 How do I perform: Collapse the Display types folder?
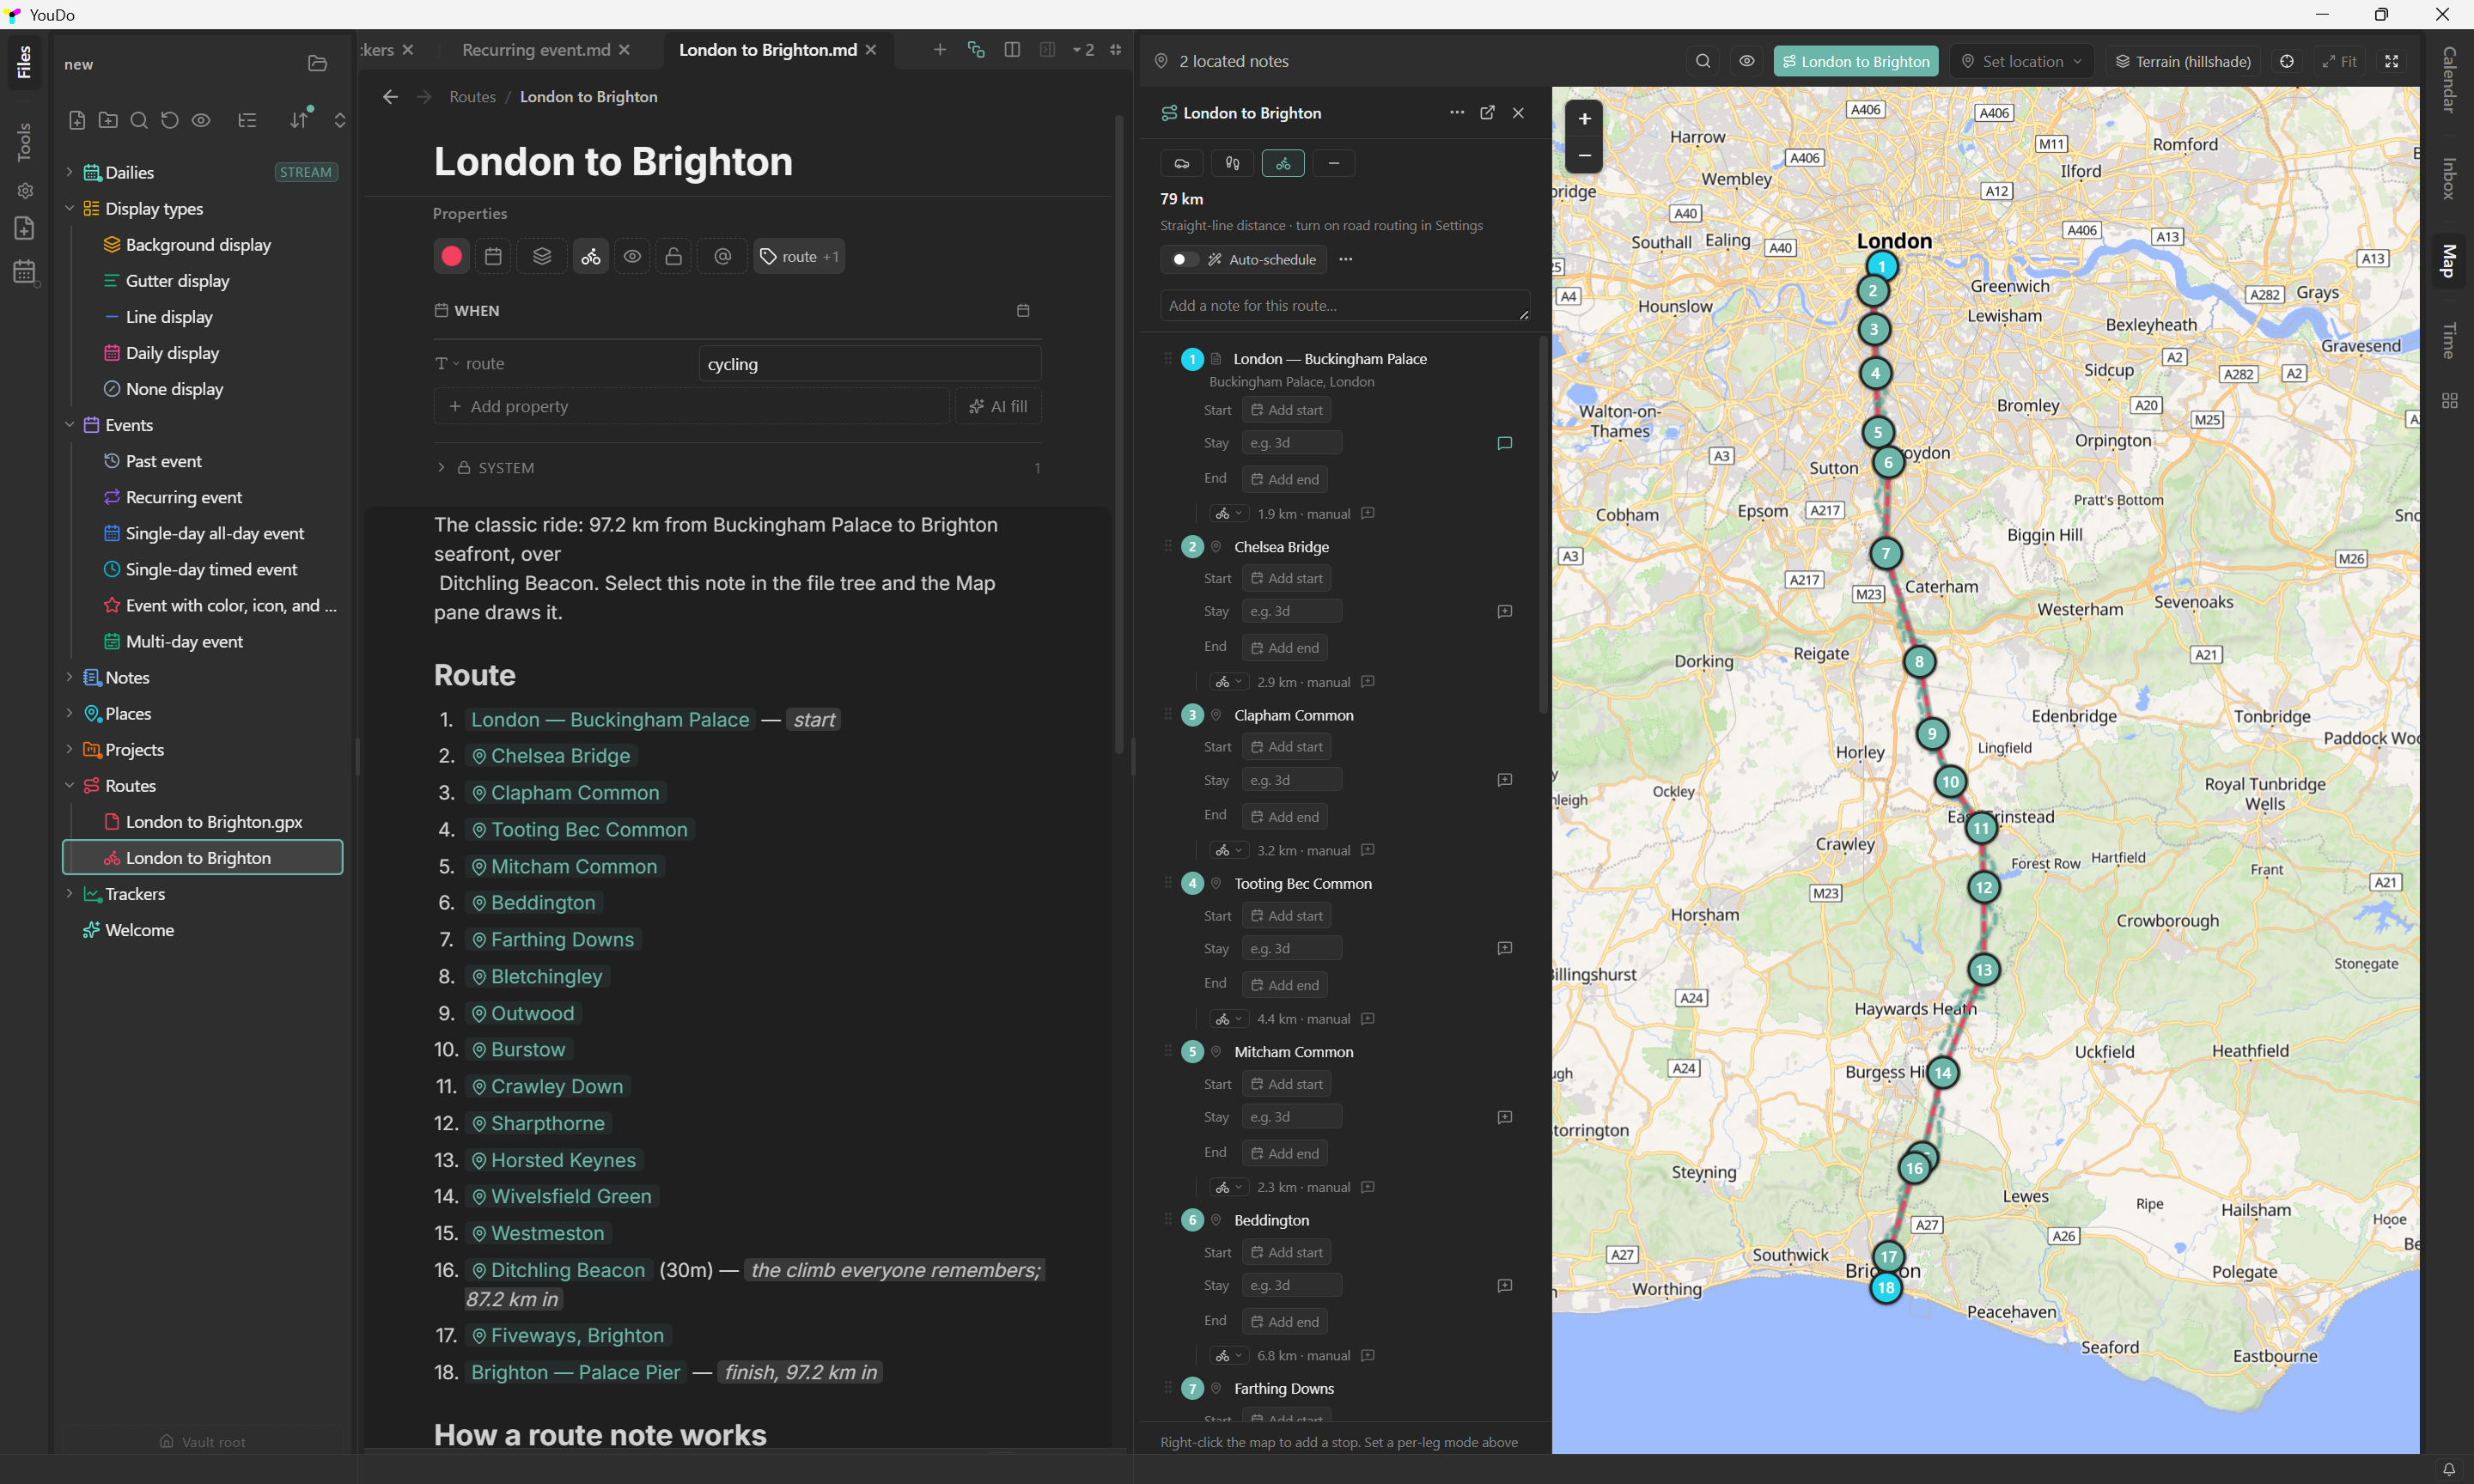coord(69,208)
